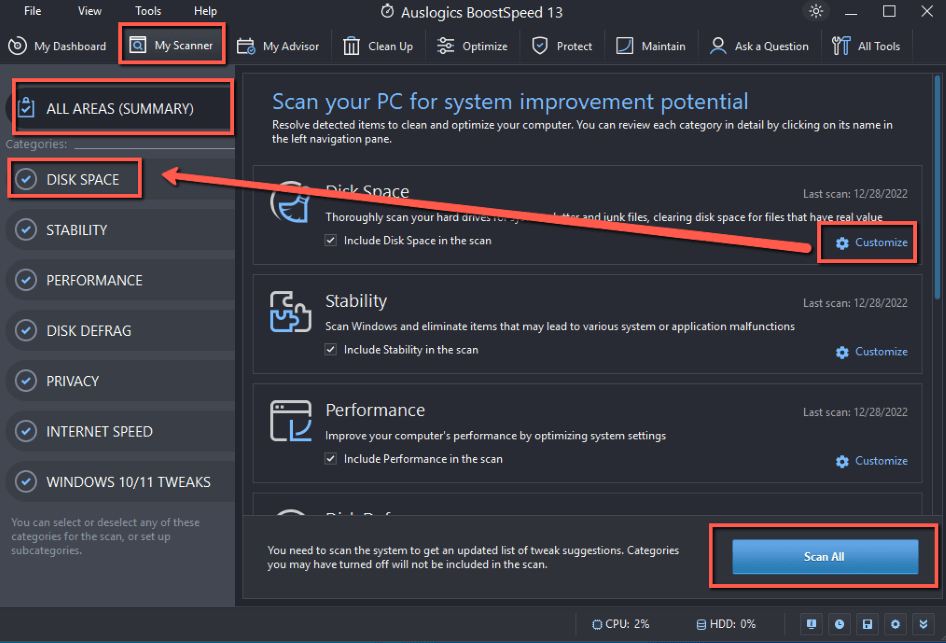Uncheck Include Disk Space in the scan
The image size is (946, 643).
tap(331, 240)
